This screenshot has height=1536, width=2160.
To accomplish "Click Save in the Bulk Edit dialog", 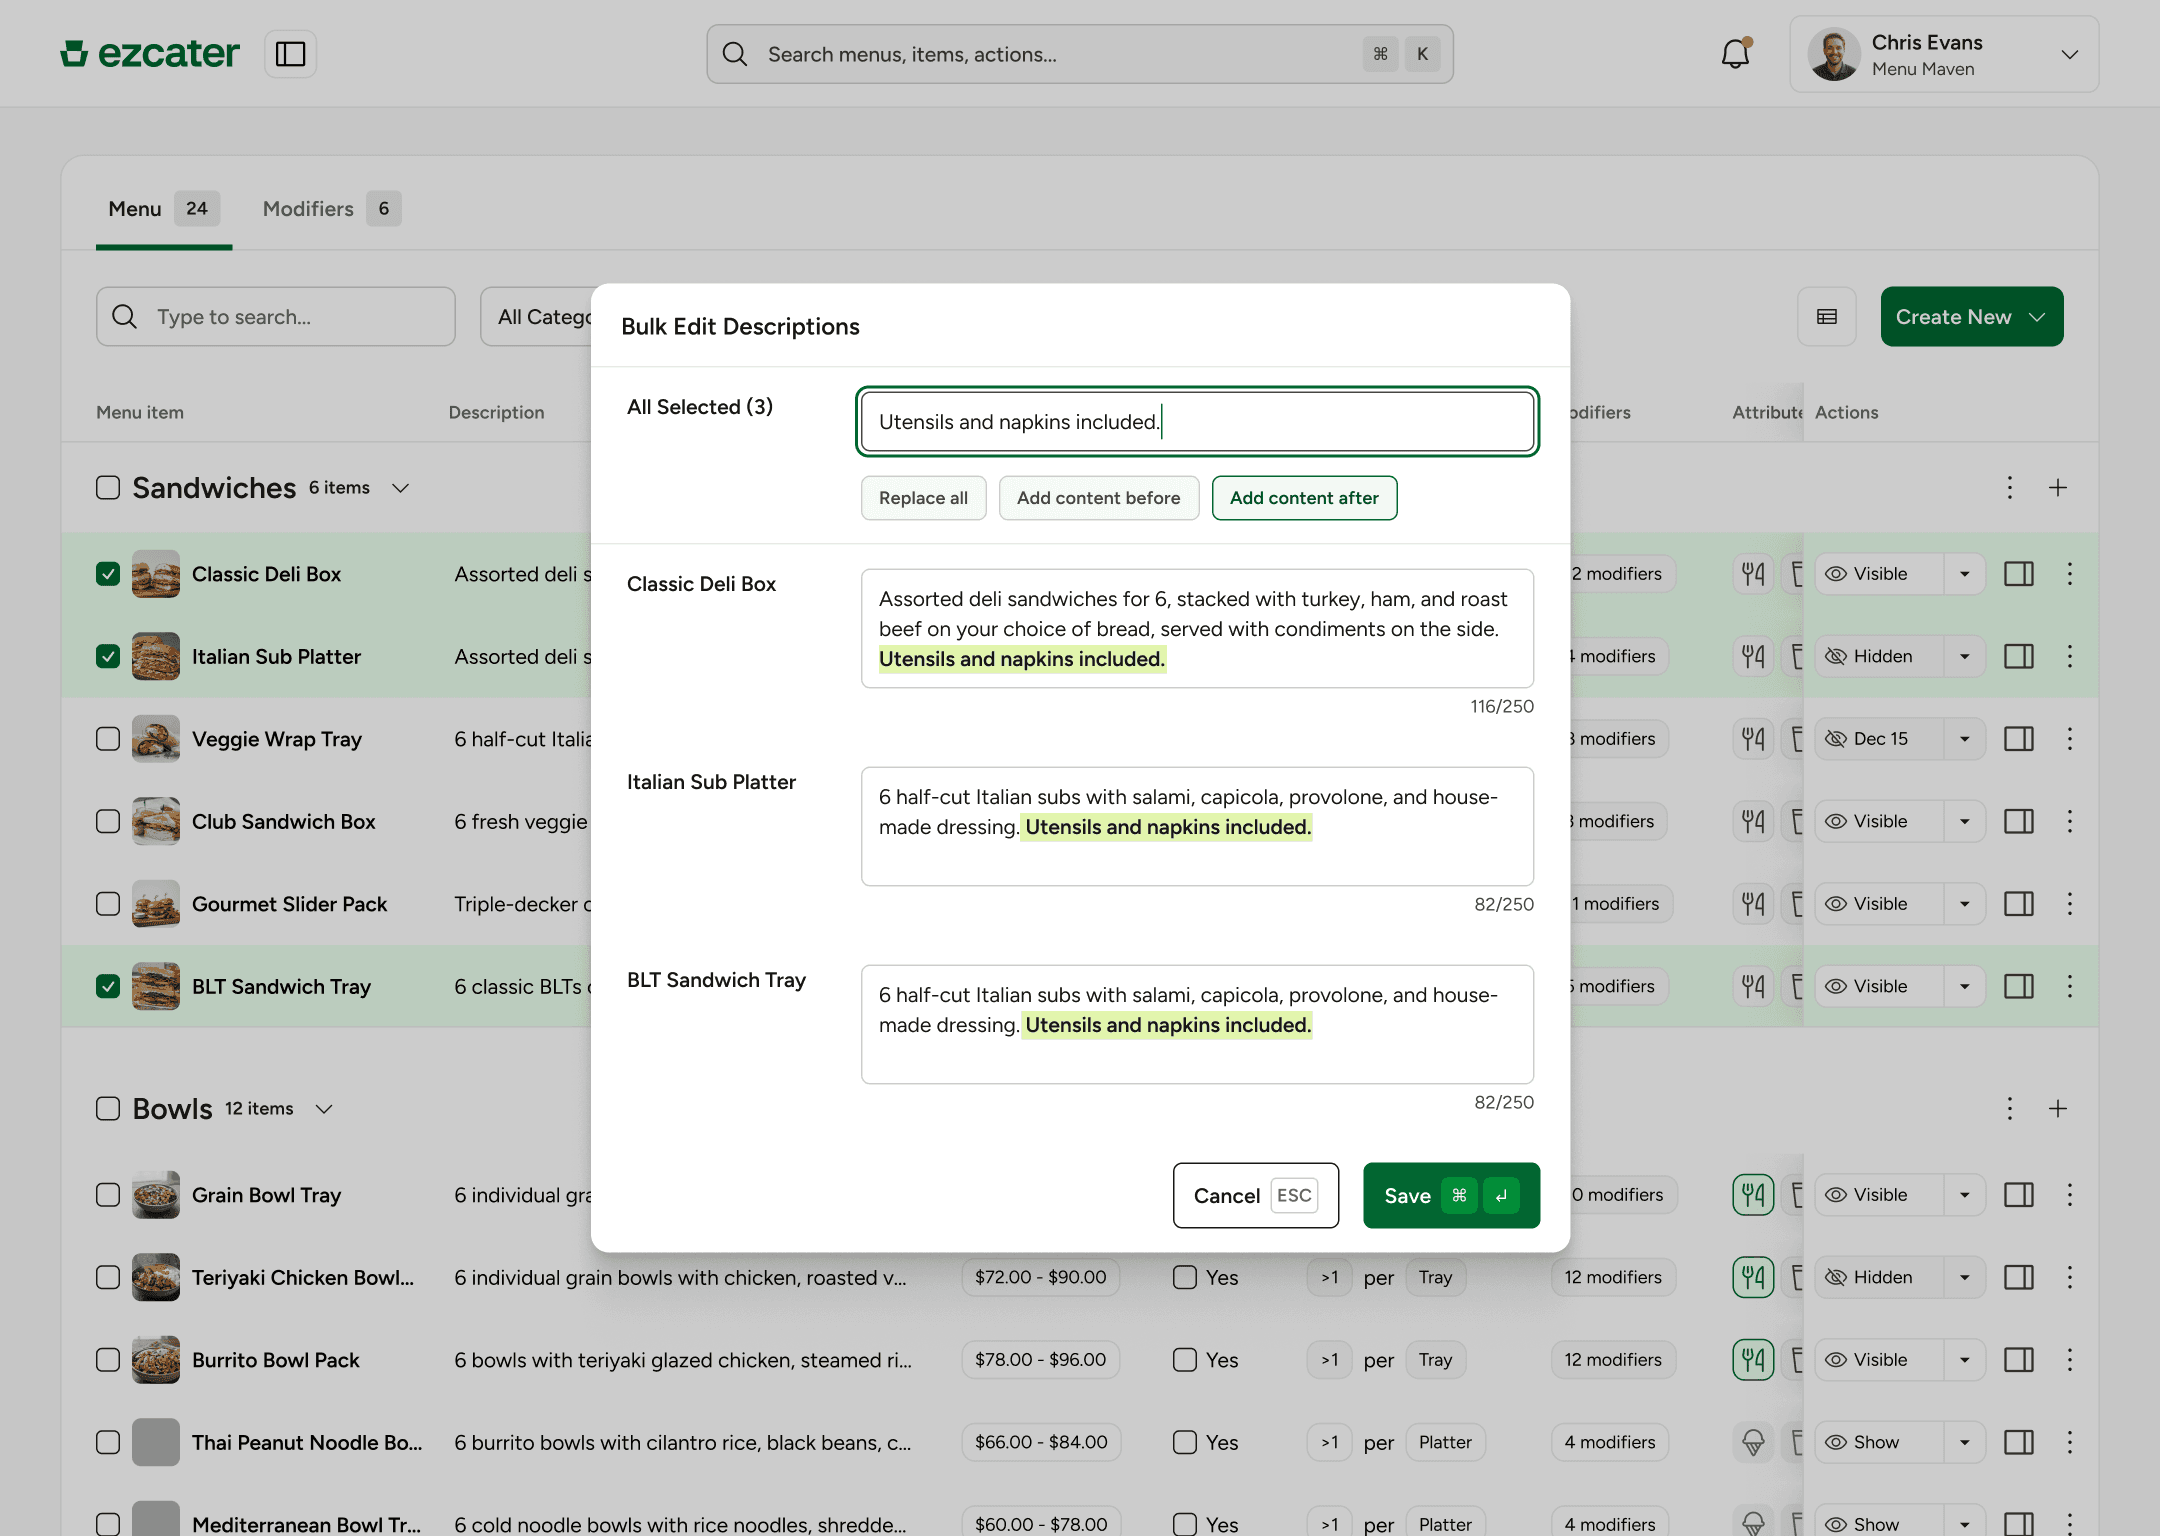I will coord(1450,1195).
